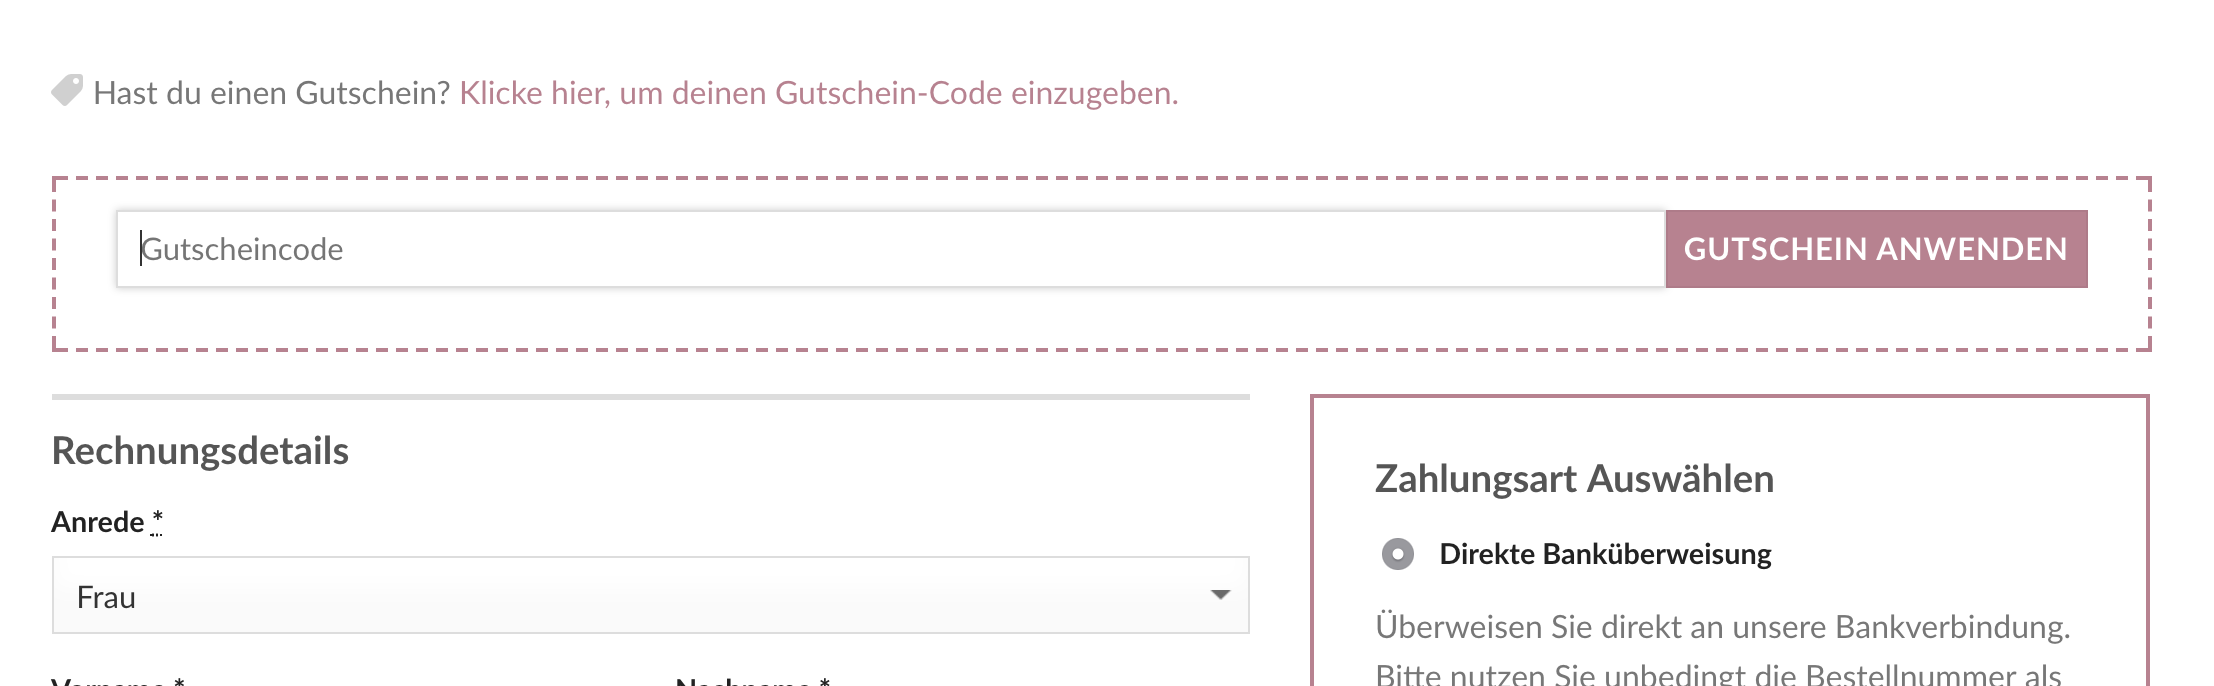Focus the Gutscheincode input field

coord(890,249)
